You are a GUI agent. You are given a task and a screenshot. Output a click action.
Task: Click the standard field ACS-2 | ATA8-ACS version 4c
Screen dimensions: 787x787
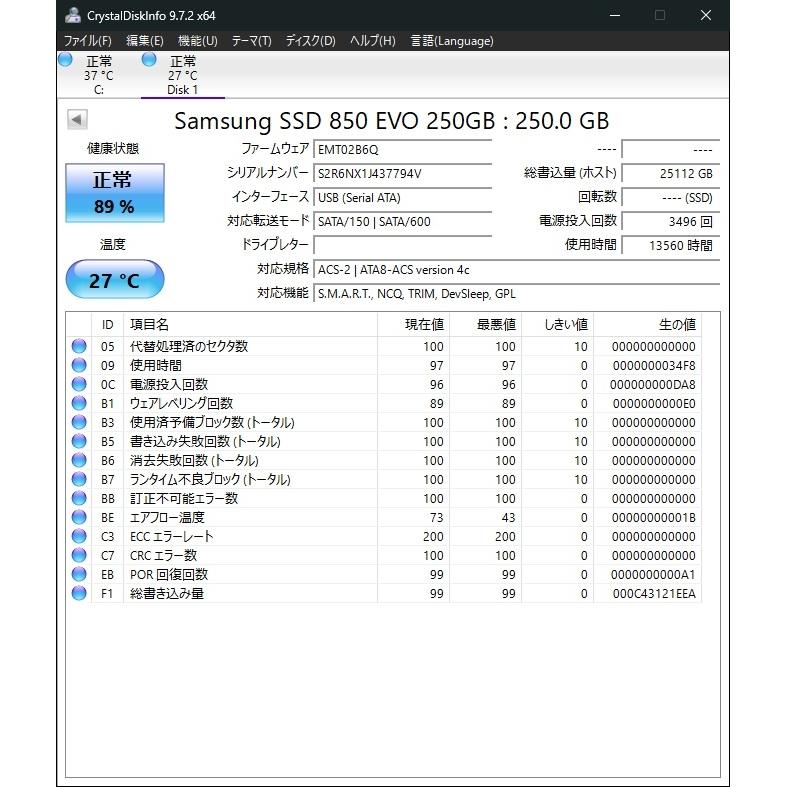(516, 270)
